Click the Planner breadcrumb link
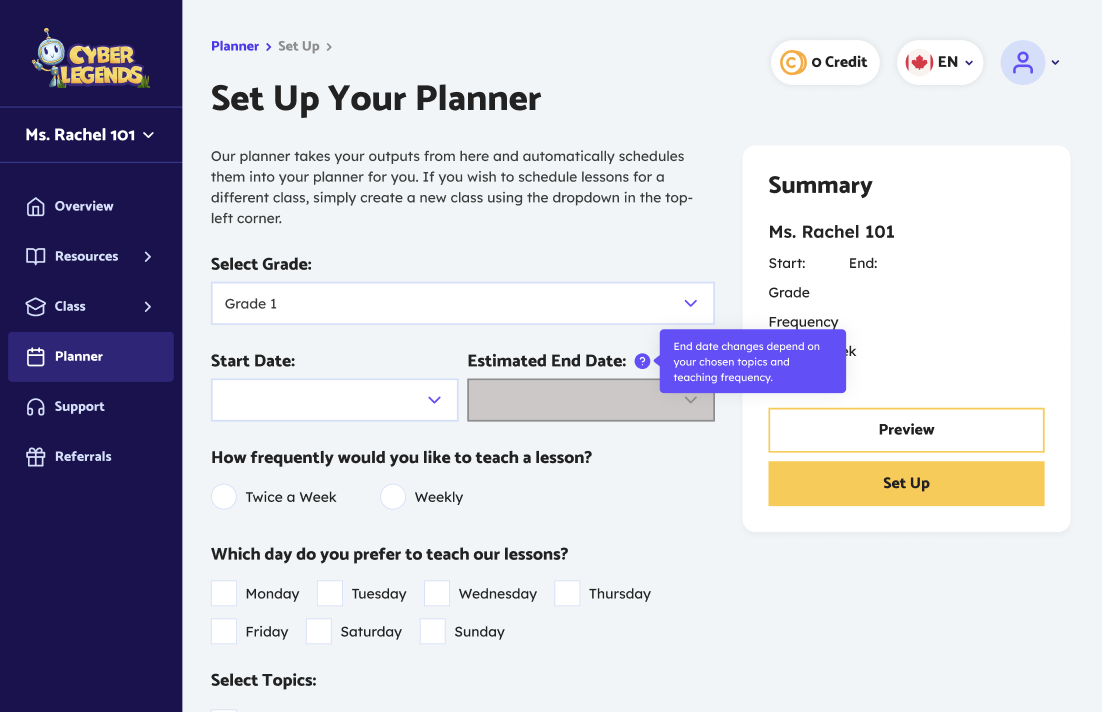Image resolution: width=1102 pixels, height=712 pixels. (235, 46)
